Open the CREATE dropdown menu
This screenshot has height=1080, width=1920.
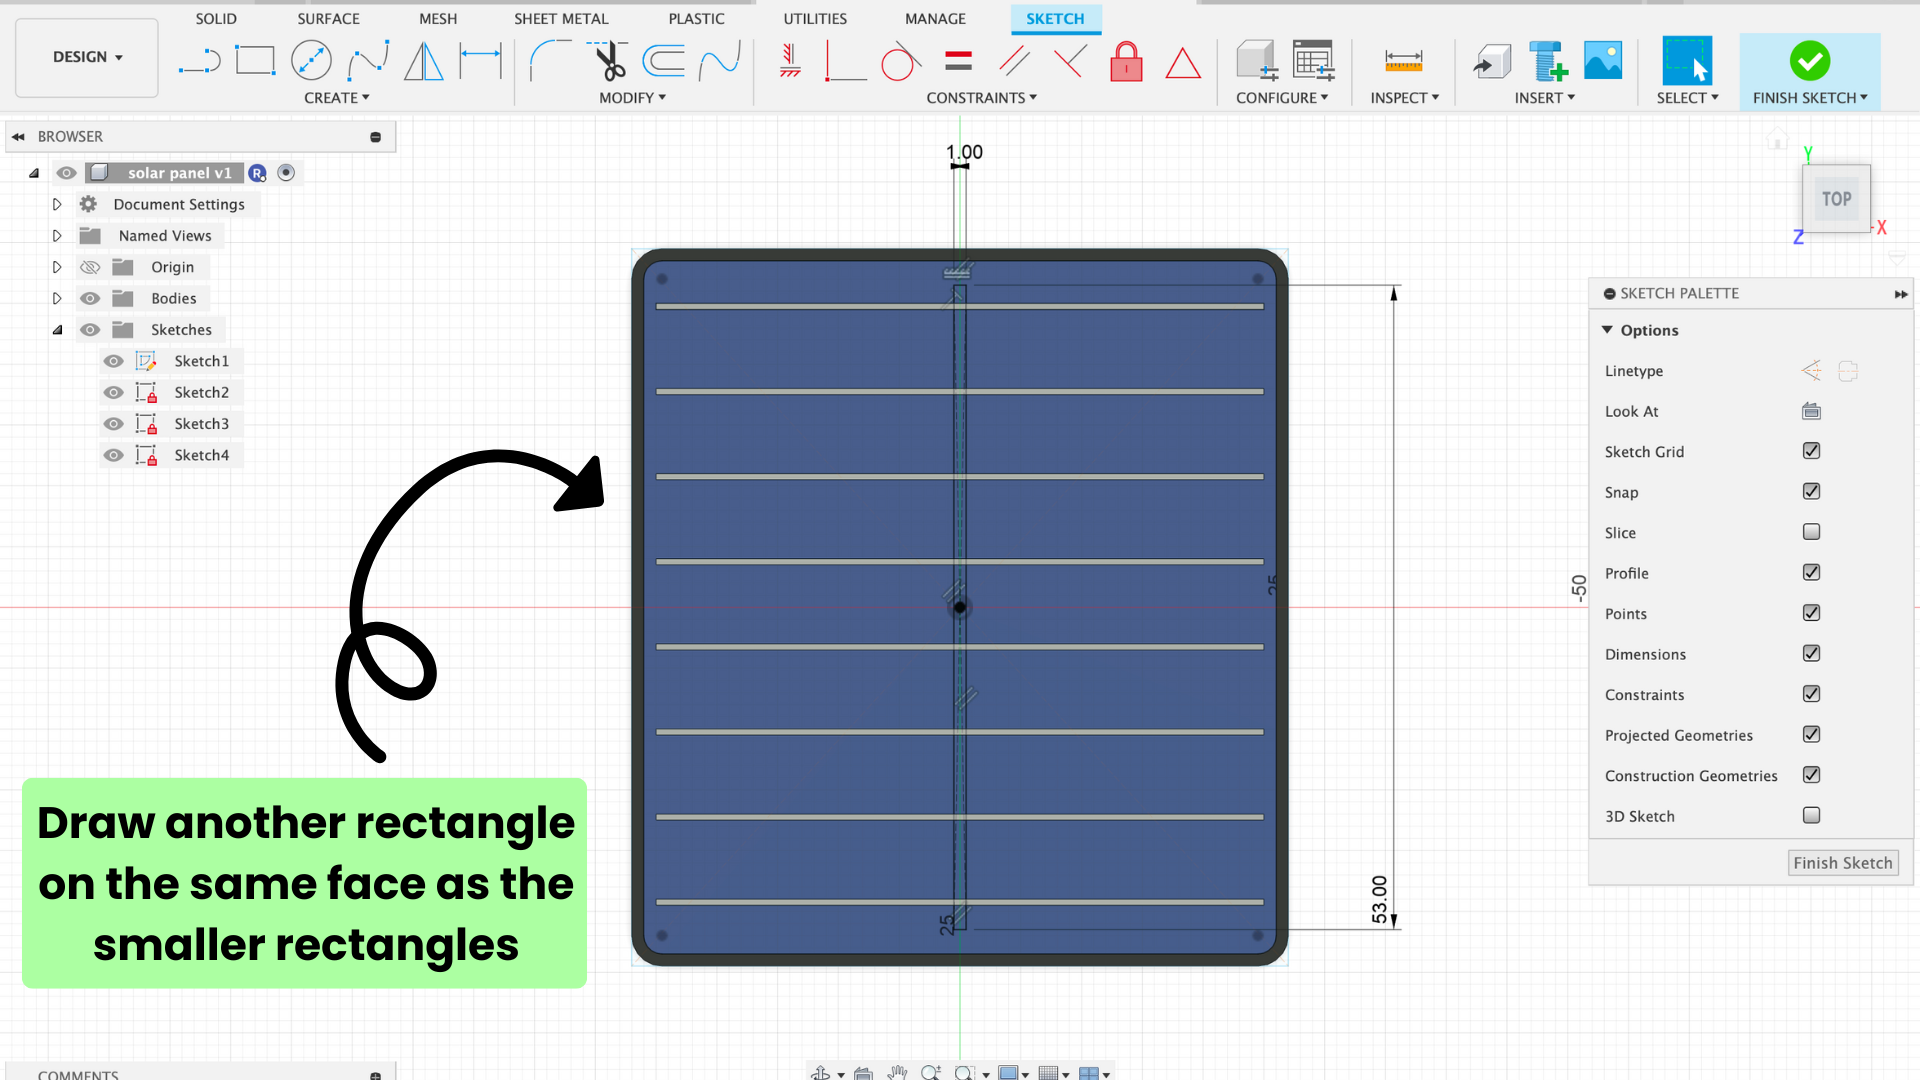[x=337, y=97]
